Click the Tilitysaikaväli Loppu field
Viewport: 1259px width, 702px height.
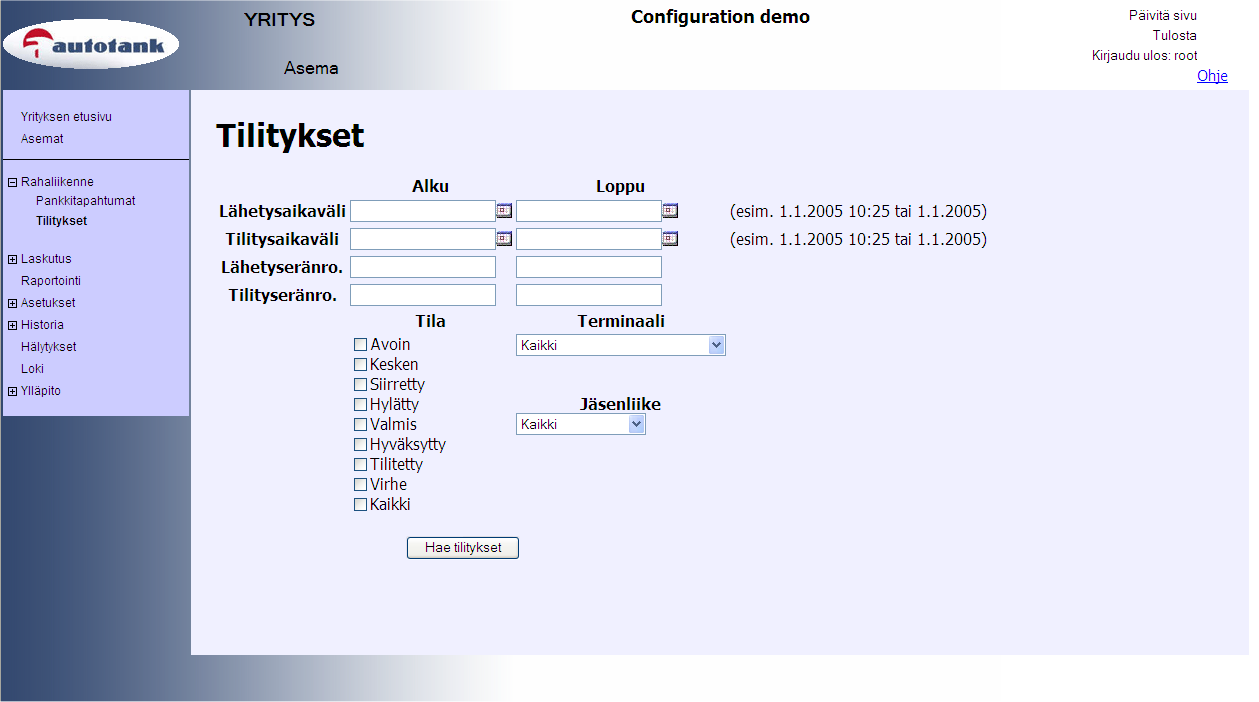589,239
